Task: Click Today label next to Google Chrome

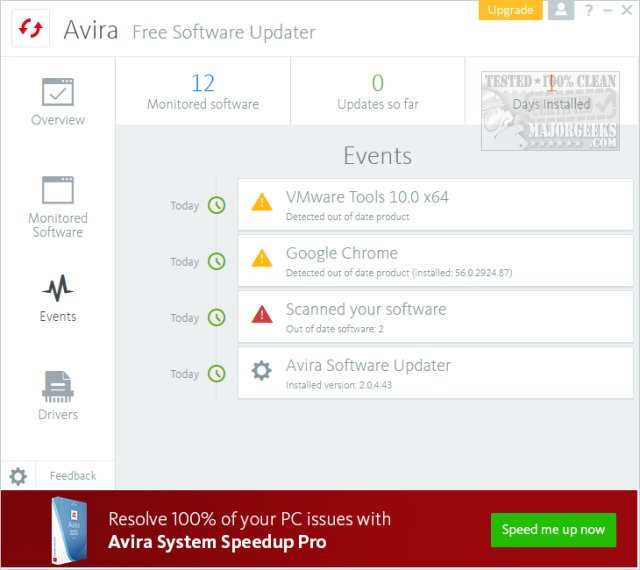Action: pyautogui.click(x=184, y=262)
